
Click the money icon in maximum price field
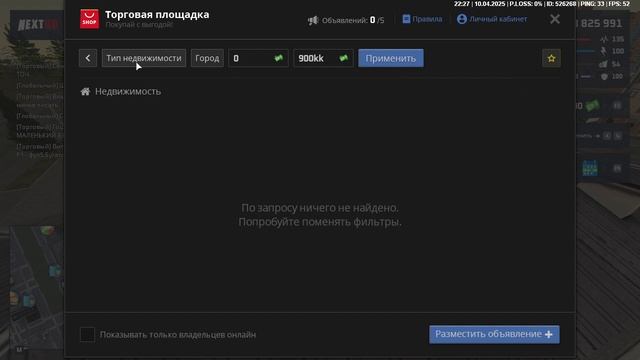click(344, 58)
